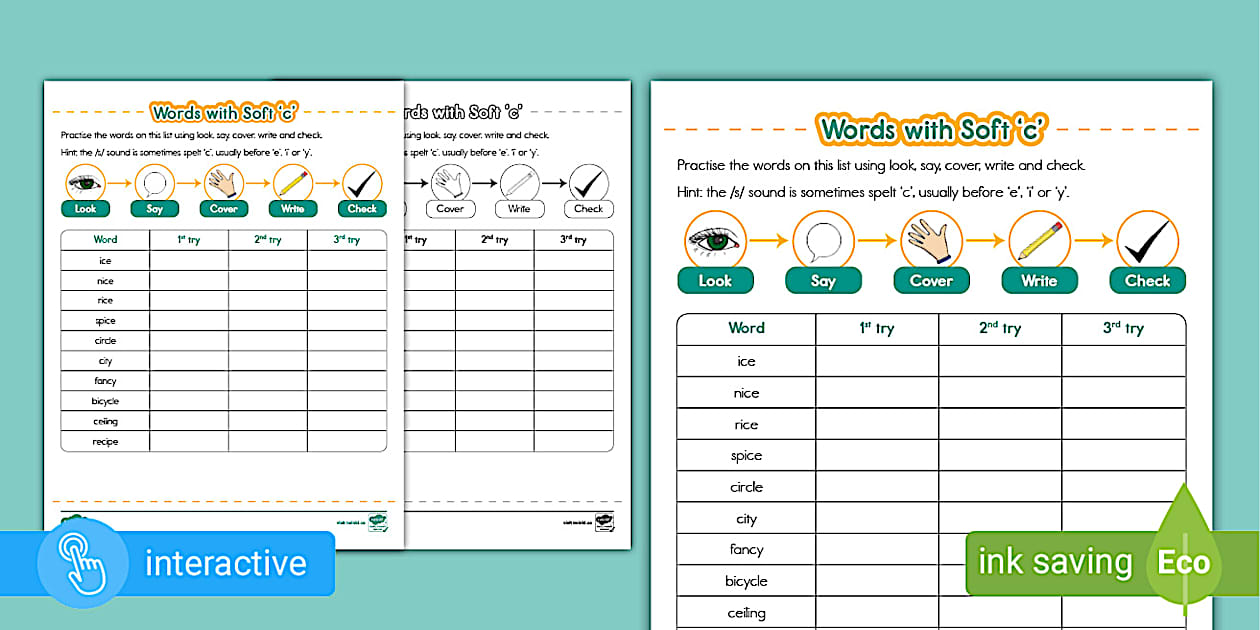Select the Cover hand icon
Viewport: 1260px width, 630px height.
[931, 240]
